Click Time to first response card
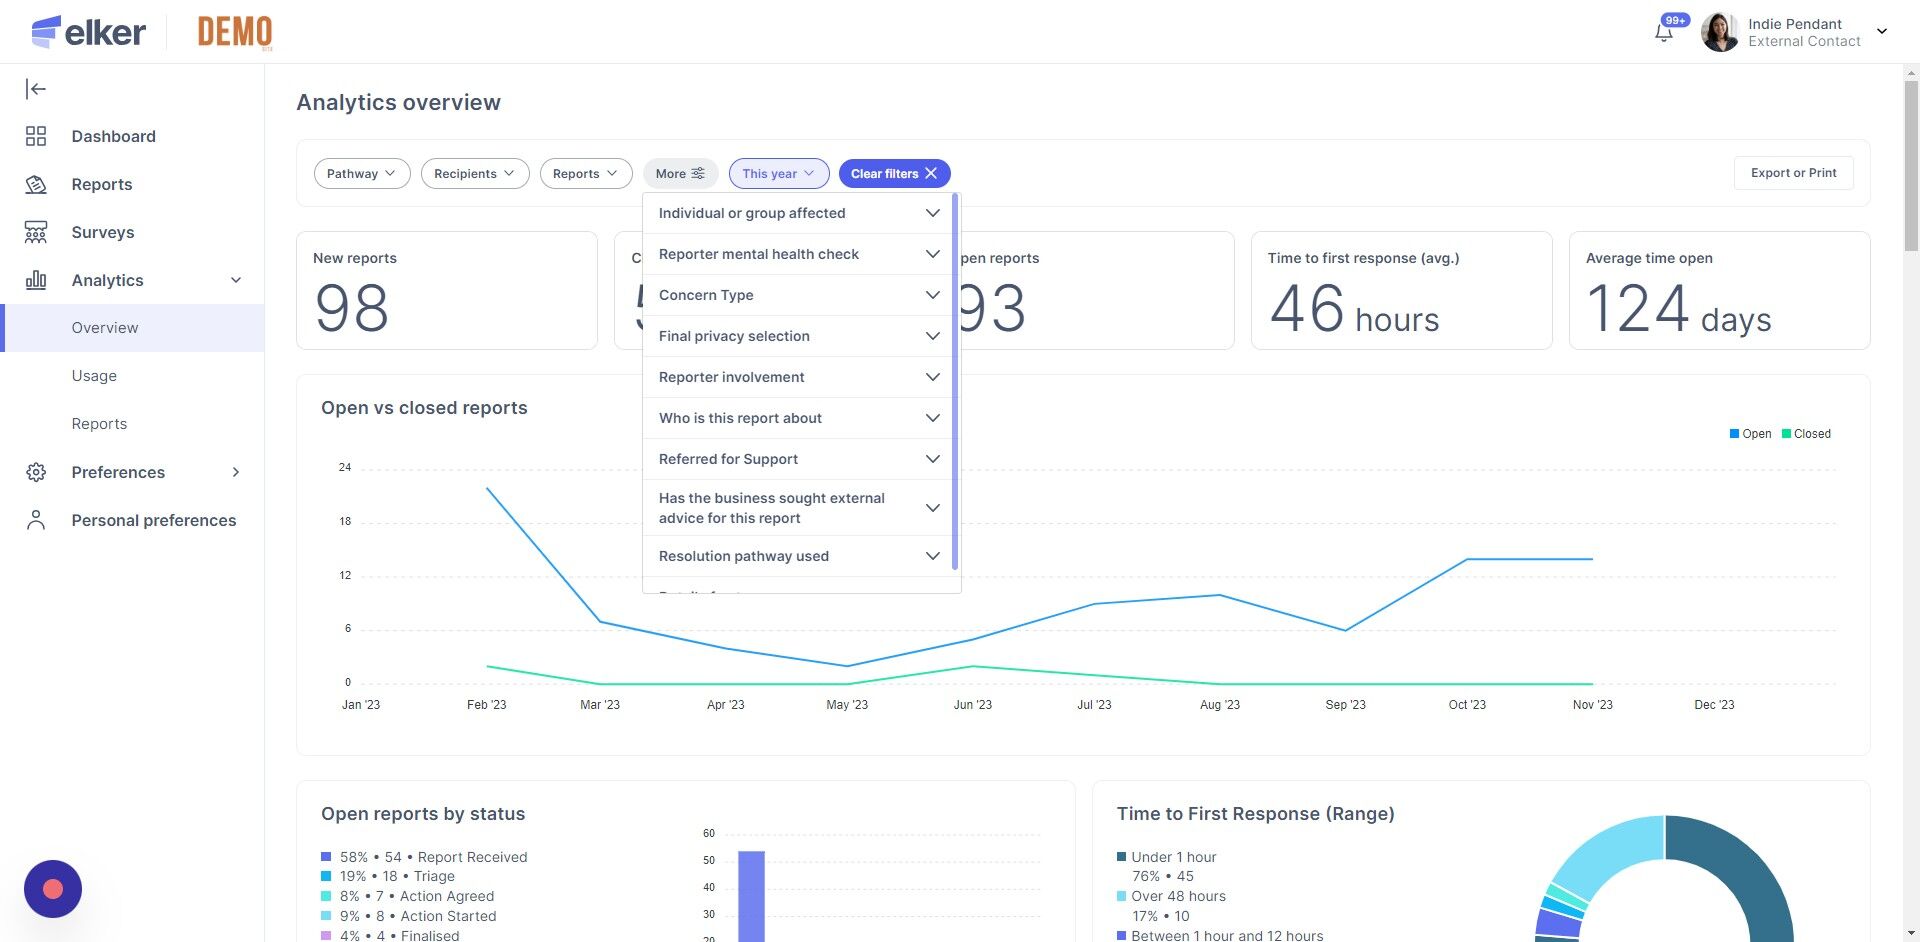Image resolution: width=1920 pixels, height=942 pixels. [x=1401, y=291]
